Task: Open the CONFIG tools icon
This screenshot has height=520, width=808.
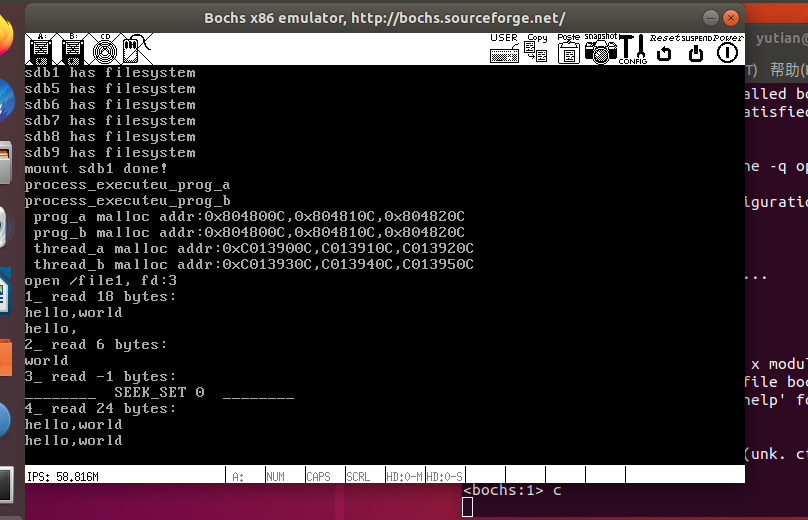Action: (632, 49)
